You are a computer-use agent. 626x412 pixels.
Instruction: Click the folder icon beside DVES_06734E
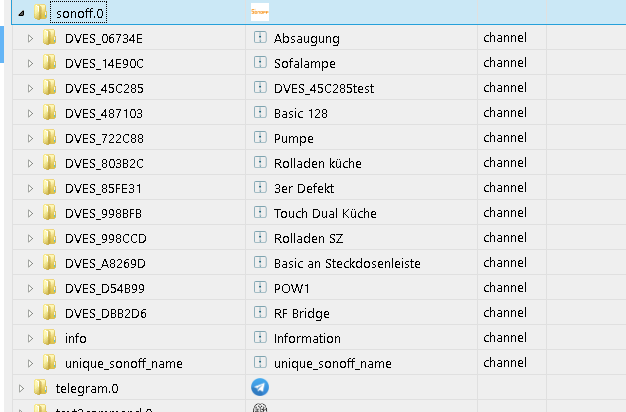(50, 38)
